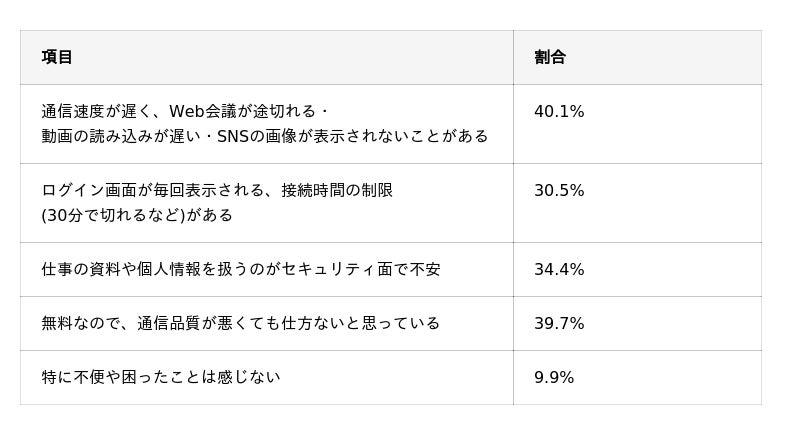The image size is (800, 435).
Task: Select the row starting with 無料なので
Action: (241, 324)
